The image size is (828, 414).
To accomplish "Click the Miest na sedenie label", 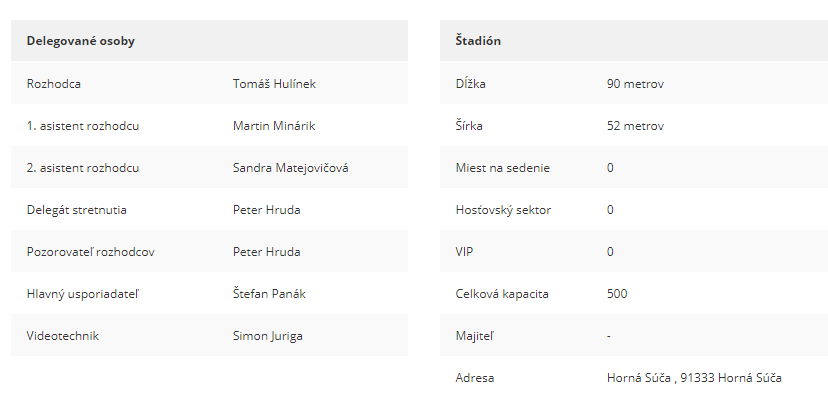I will pos(502,167).
